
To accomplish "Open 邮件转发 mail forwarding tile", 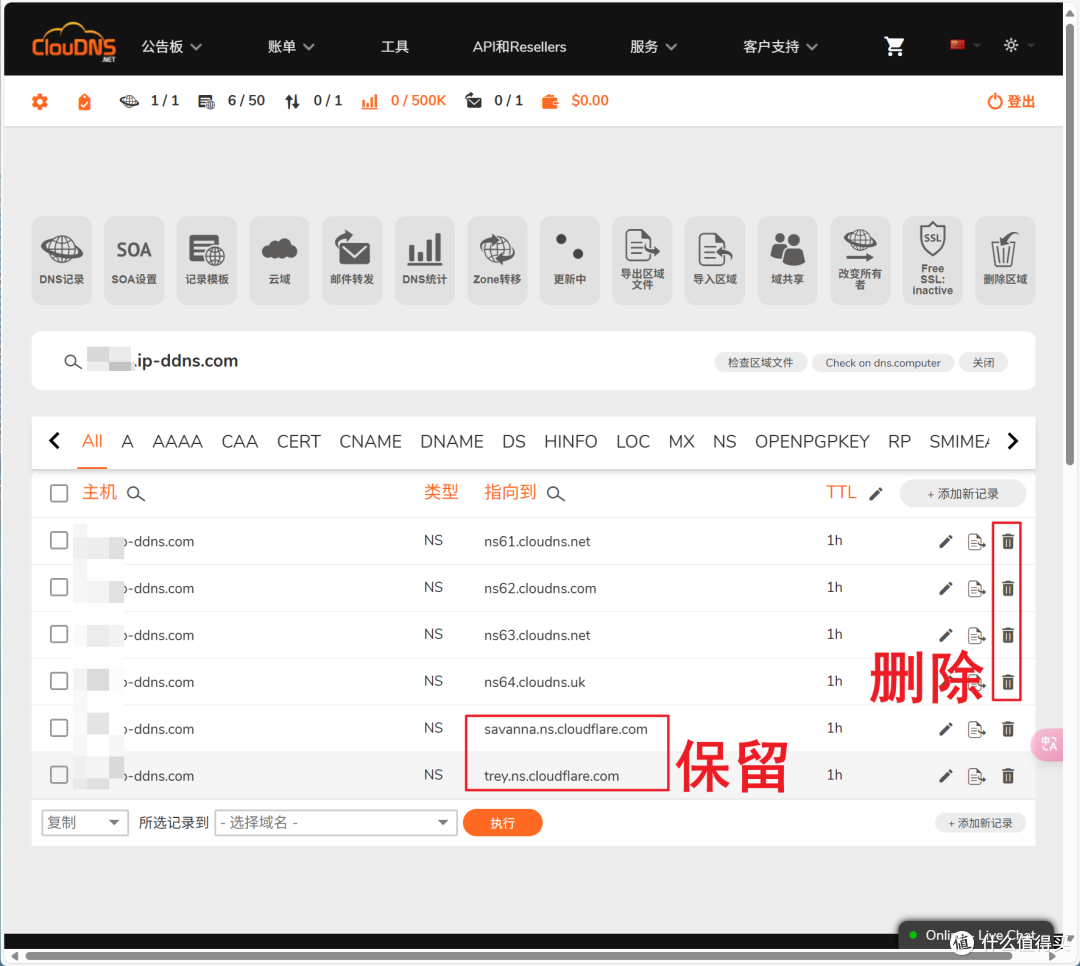I will coord(352,260).
